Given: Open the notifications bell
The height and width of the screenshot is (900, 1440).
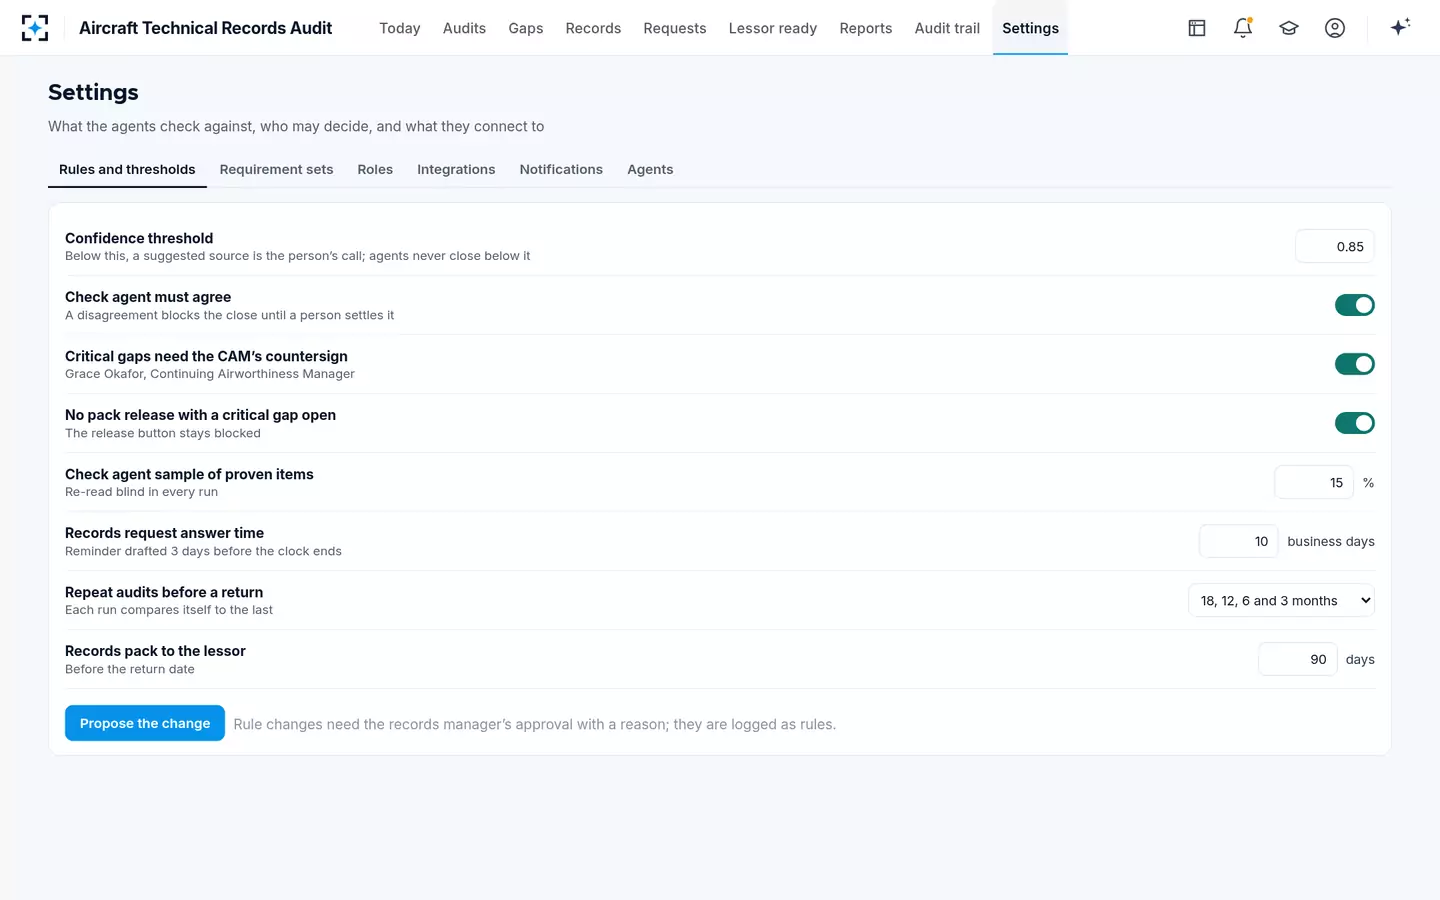Looking at the screenshot, I should [x=1243, y=28].
